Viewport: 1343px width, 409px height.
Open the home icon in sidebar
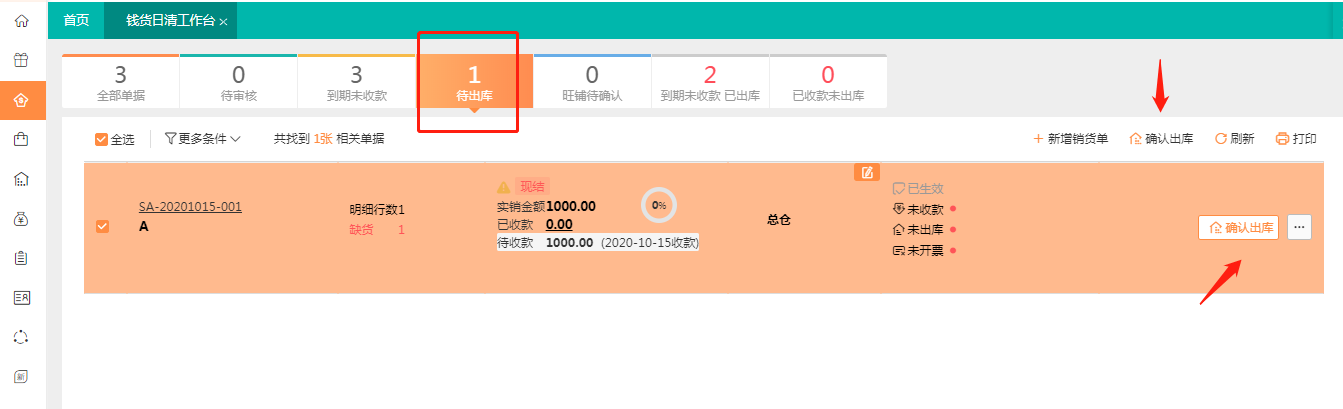coord(22,21)
